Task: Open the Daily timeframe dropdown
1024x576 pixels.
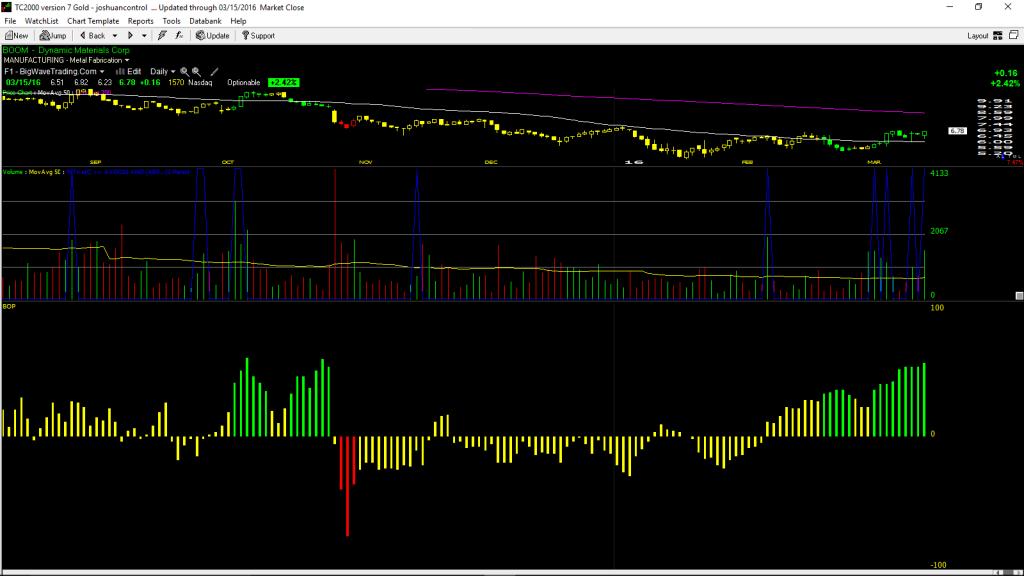Action: (163, 72)
